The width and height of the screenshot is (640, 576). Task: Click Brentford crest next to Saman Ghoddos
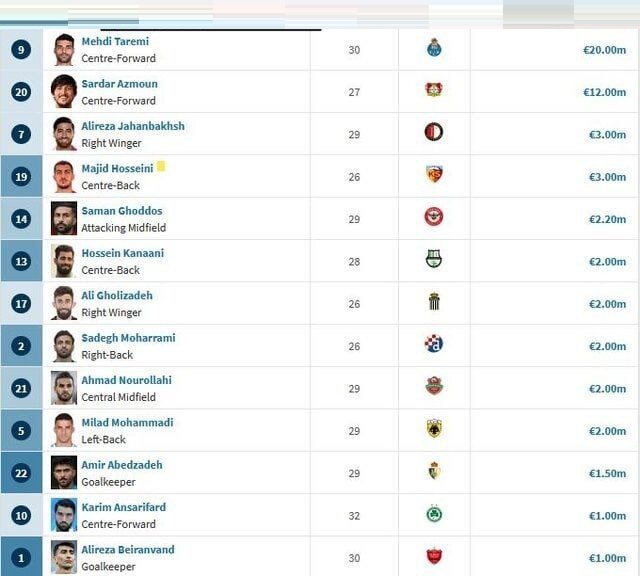click(433, 217)
